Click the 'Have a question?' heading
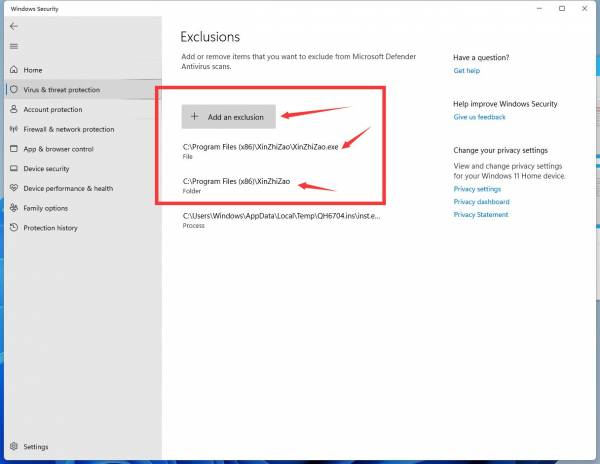Screen dimensions: 600x464 pos(481,57)
